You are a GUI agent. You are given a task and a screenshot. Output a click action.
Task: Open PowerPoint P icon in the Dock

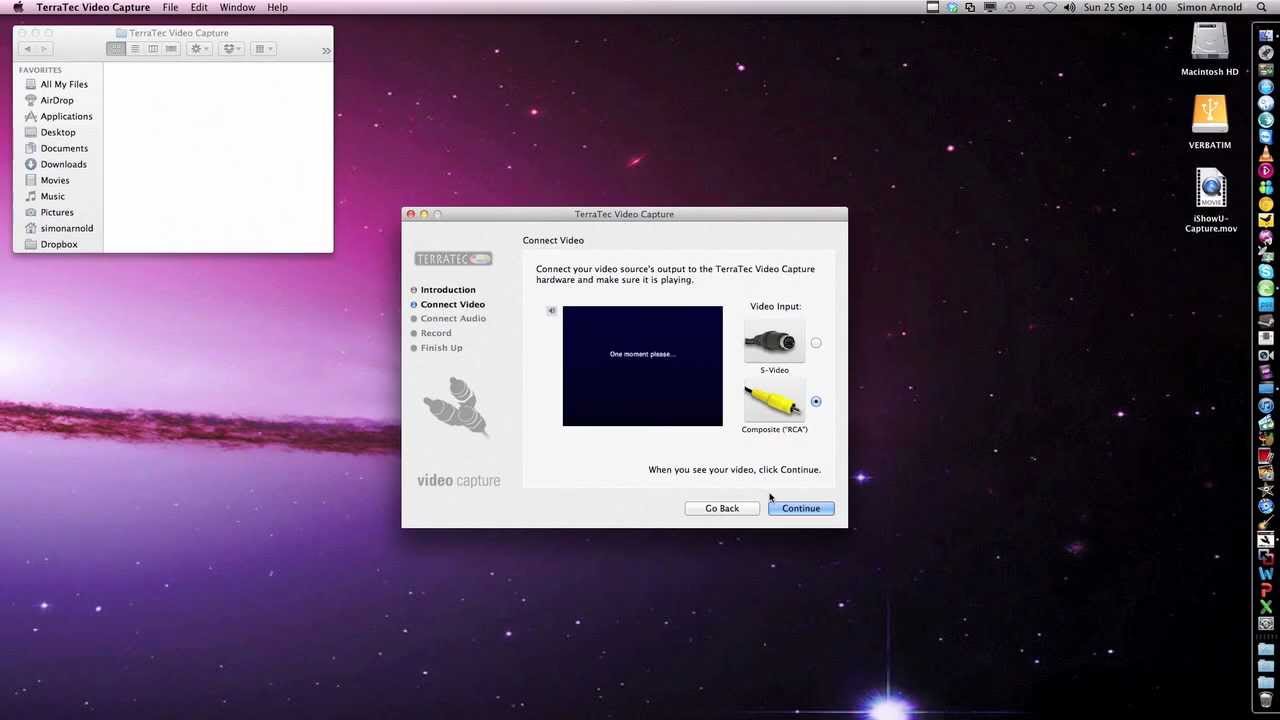[x=1266, y=591]
